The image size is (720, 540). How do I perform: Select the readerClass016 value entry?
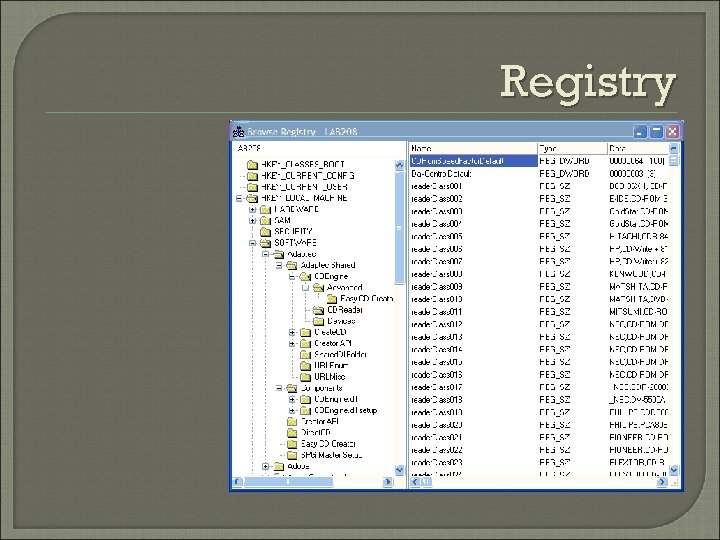click(x=437, y=375)
